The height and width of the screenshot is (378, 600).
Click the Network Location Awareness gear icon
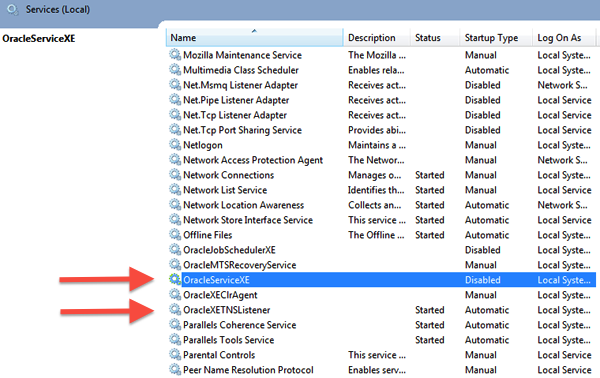pyautogui.click(x=175, y=205)
